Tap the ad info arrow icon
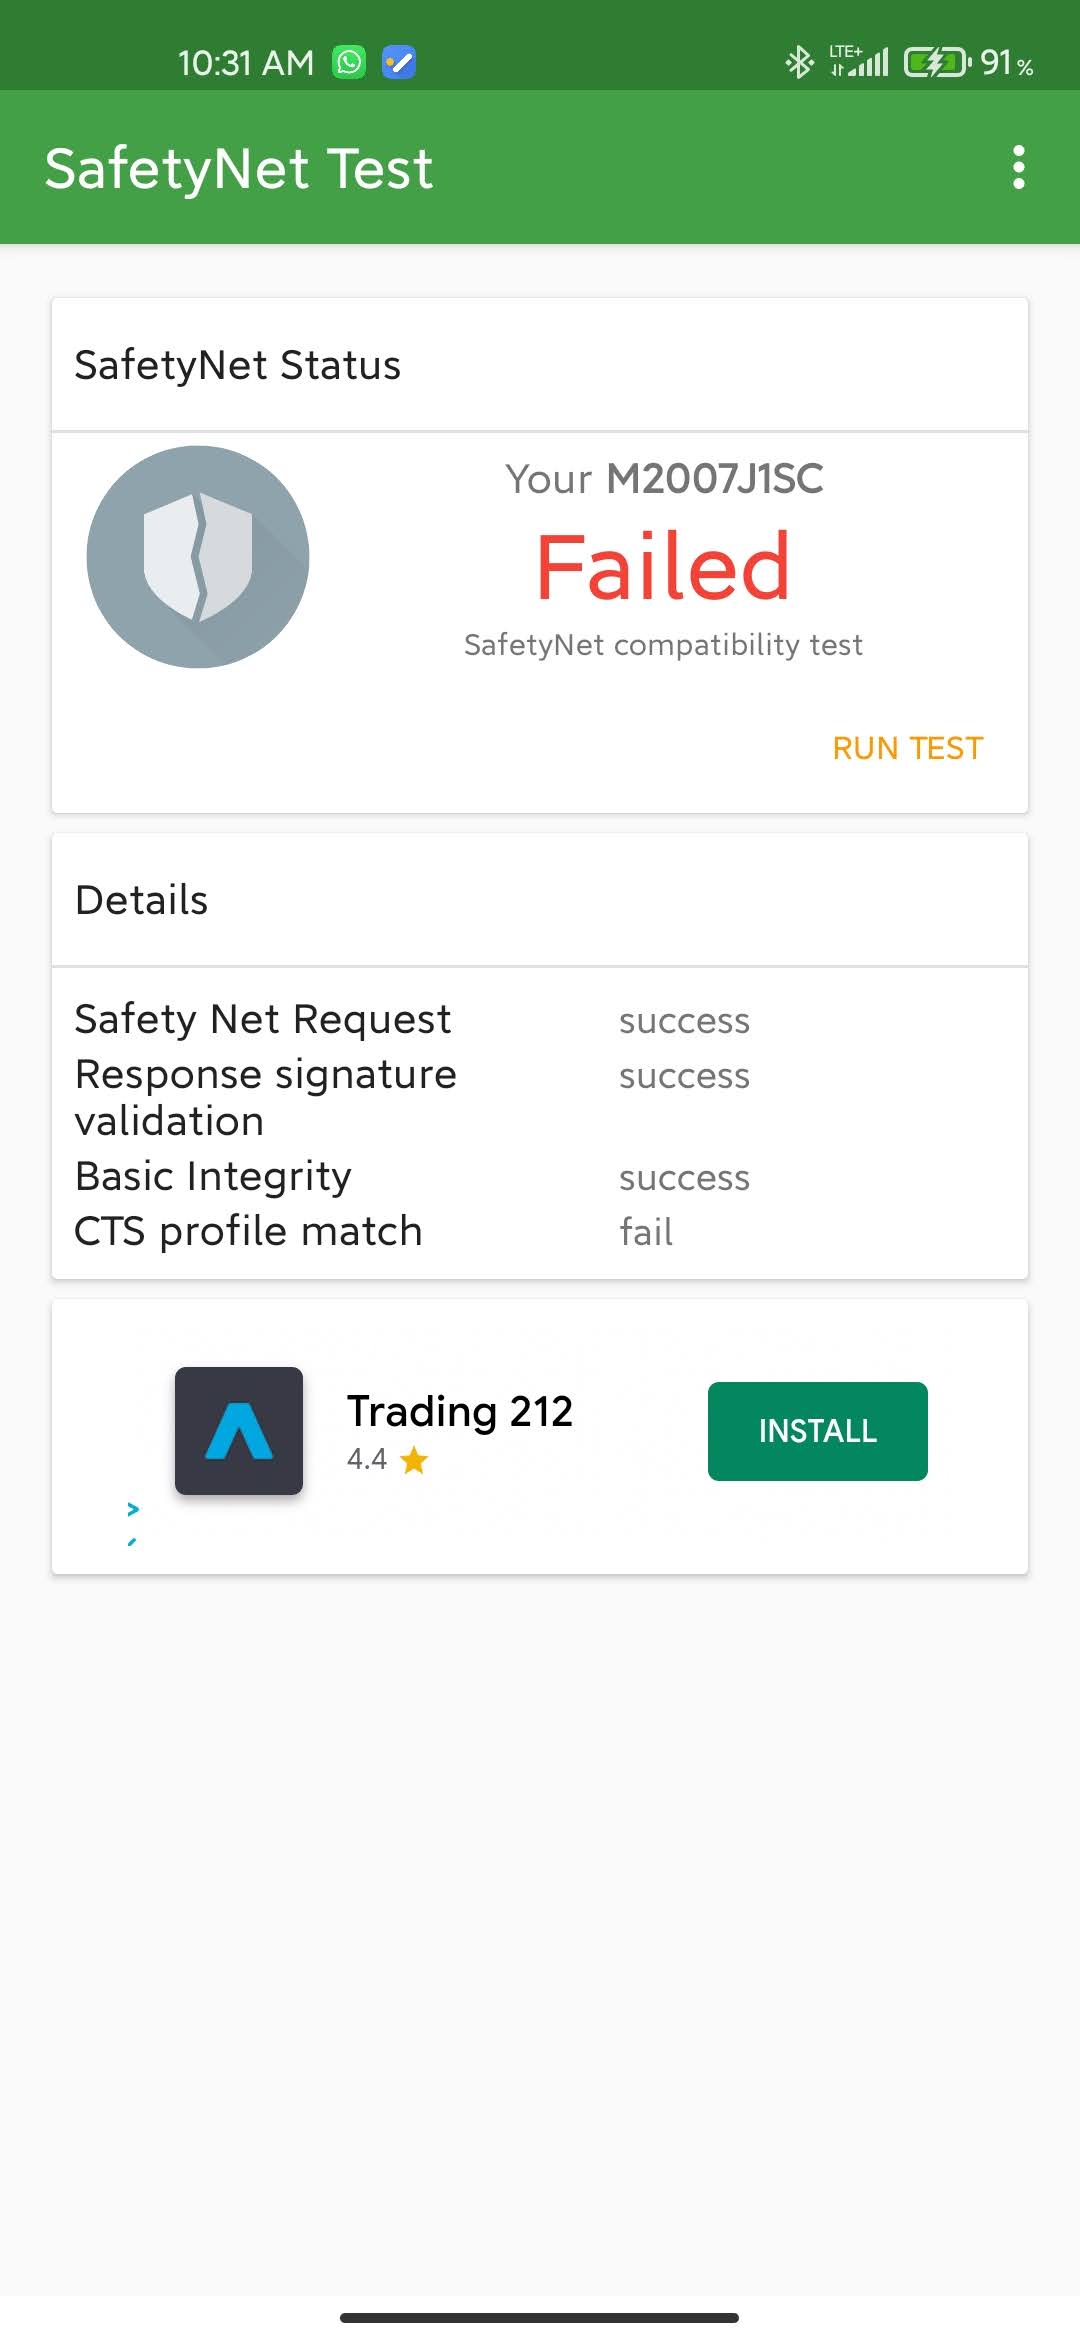 tap(133, 1509)
